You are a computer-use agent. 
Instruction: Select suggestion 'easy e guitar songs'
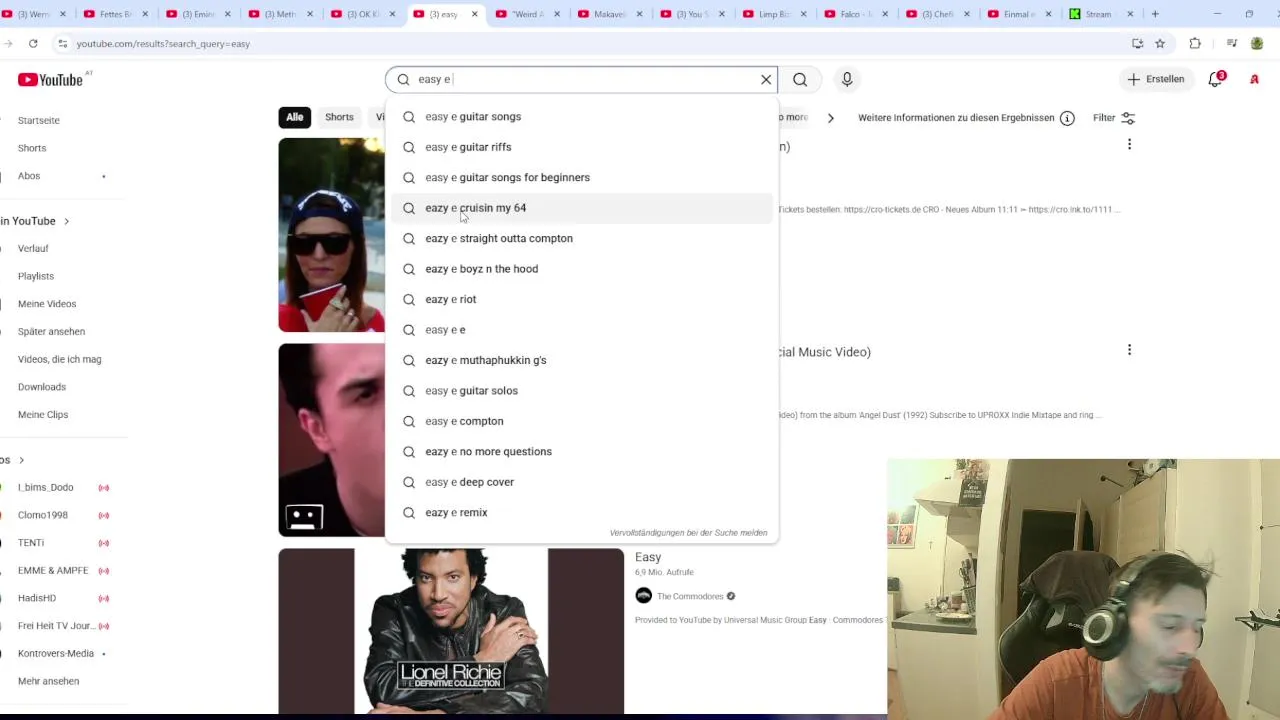coord(581,117)
